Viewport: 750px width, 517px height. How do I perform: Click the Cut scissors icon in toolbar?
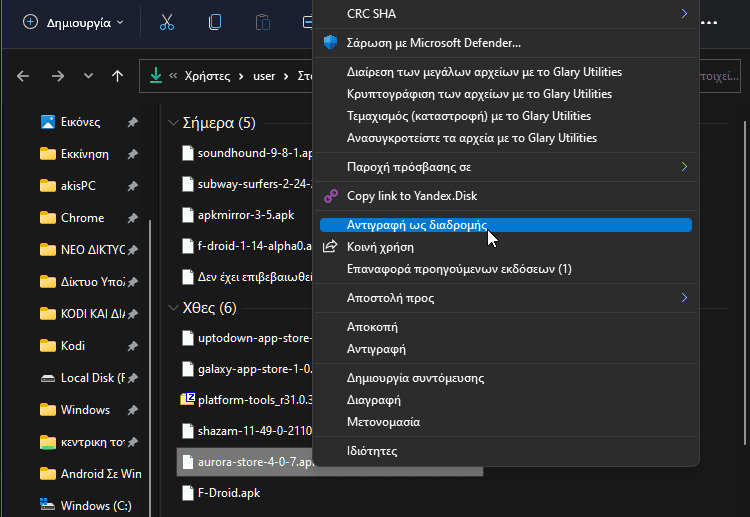click(x=167, y=22)
